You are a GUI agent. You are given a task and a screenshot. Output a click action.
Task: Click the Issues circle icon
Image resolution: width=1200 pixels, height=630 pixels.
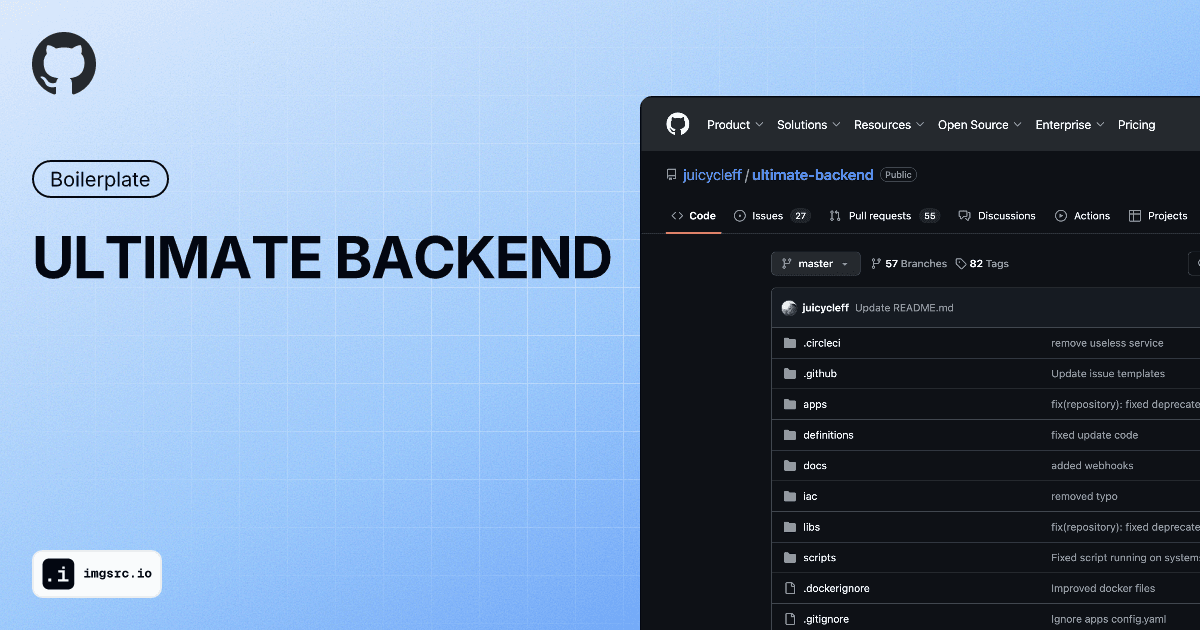tap(740, 216)
